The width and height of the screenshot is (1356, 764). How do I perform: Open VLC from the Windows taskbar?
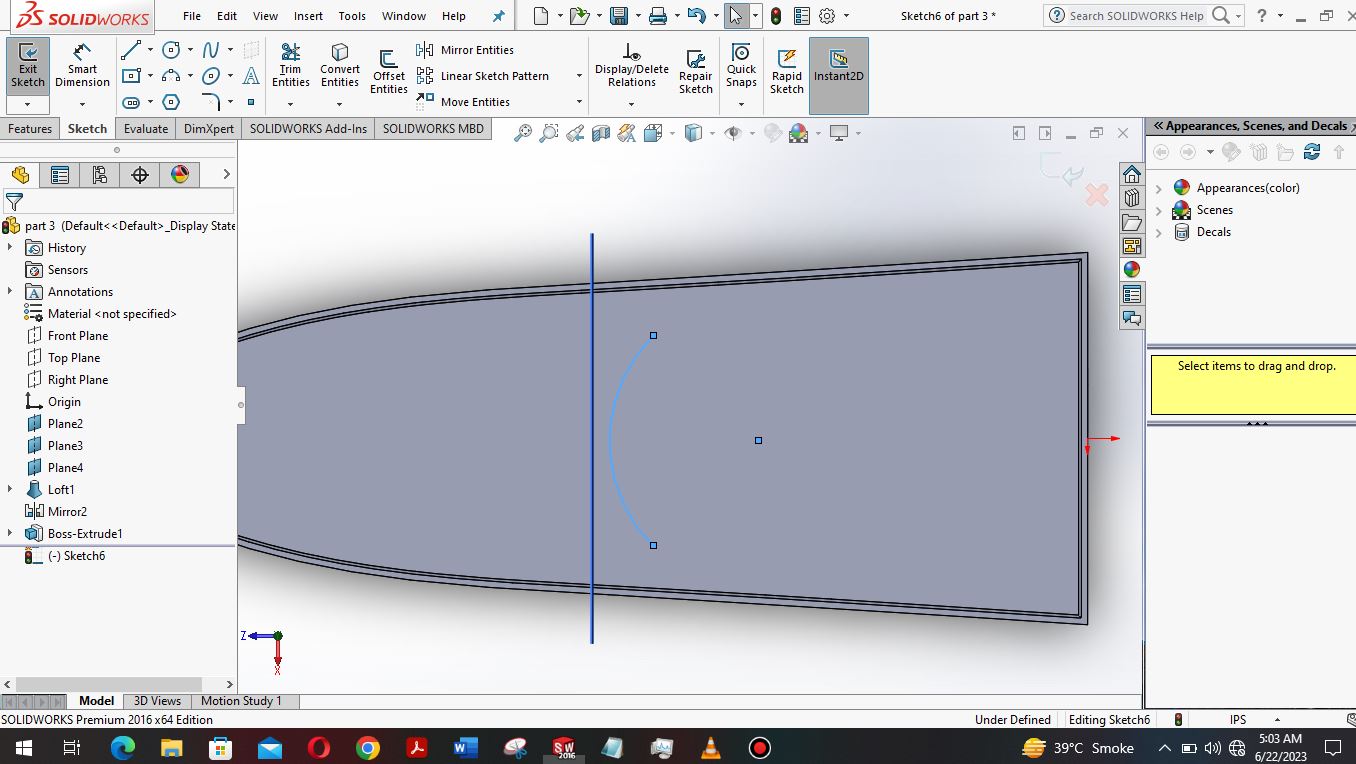pyautogui.click(x=711, y=747)
